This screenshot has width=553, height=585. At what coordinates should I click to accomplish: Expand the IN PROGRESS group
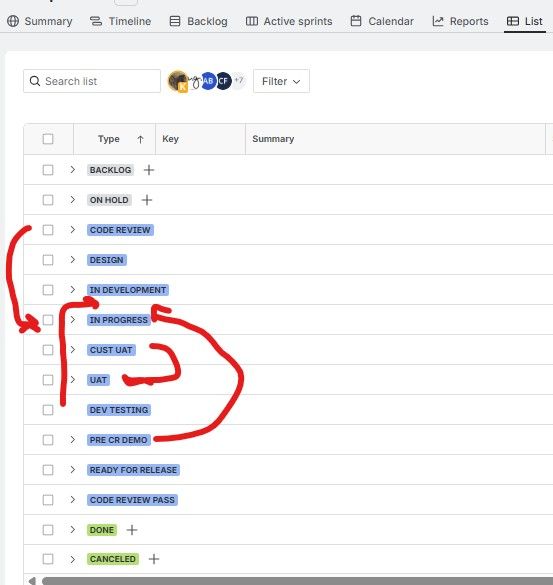coord(72,319)
